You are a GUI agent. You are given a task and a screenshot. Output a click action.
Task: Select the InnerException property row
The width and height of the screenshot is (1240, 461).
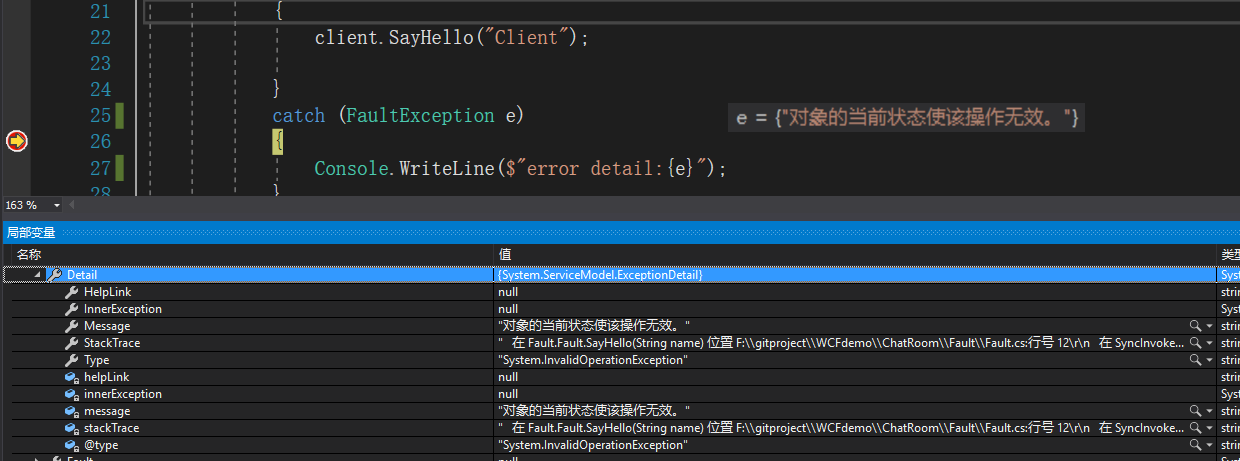122,309
